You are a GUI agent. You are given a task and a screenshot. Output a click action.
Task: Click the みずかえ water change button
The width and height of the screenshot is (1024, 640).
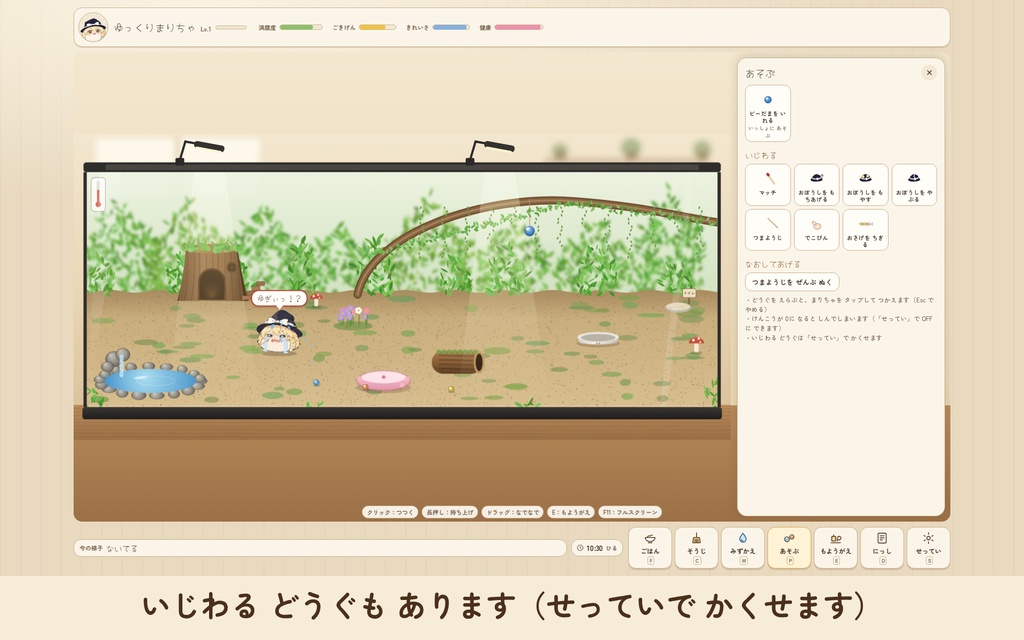pyautogui.click(x=743, y=548)
